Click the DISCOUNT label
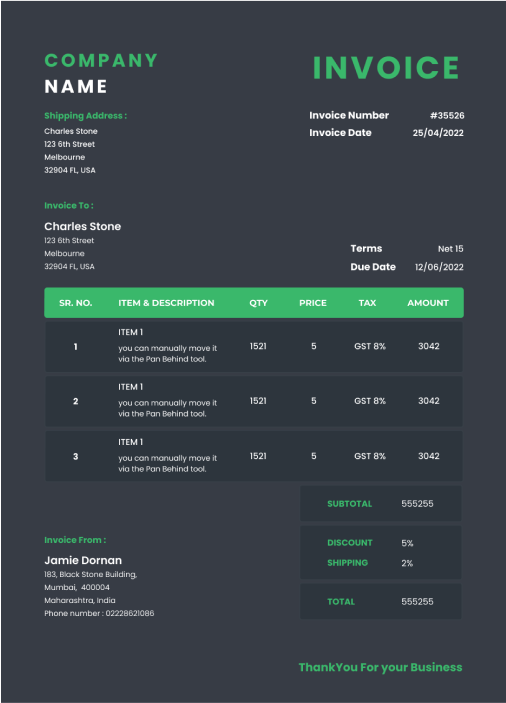The width and height of the screenshot is (506, 703). click(350, 542)
